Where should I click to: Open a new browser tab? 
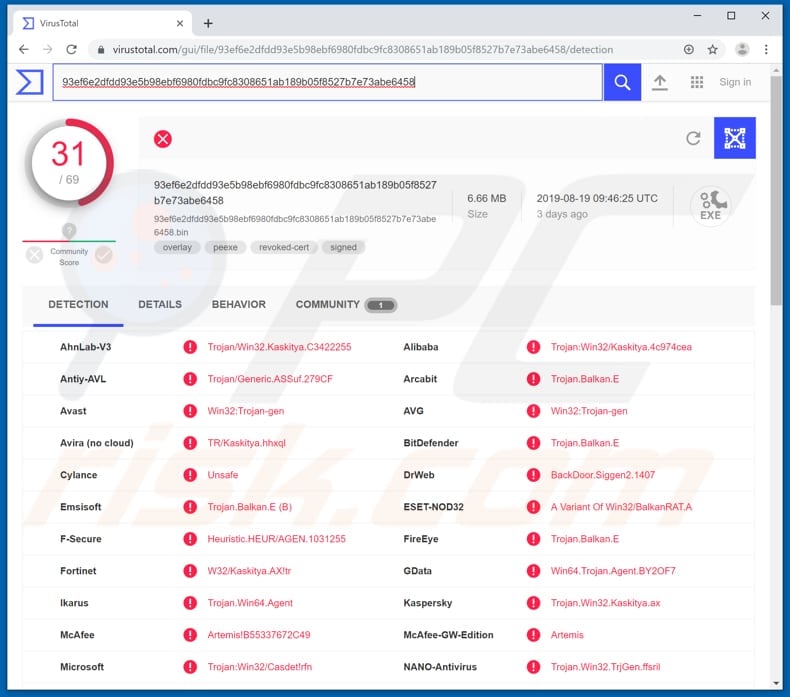(208, 23)
